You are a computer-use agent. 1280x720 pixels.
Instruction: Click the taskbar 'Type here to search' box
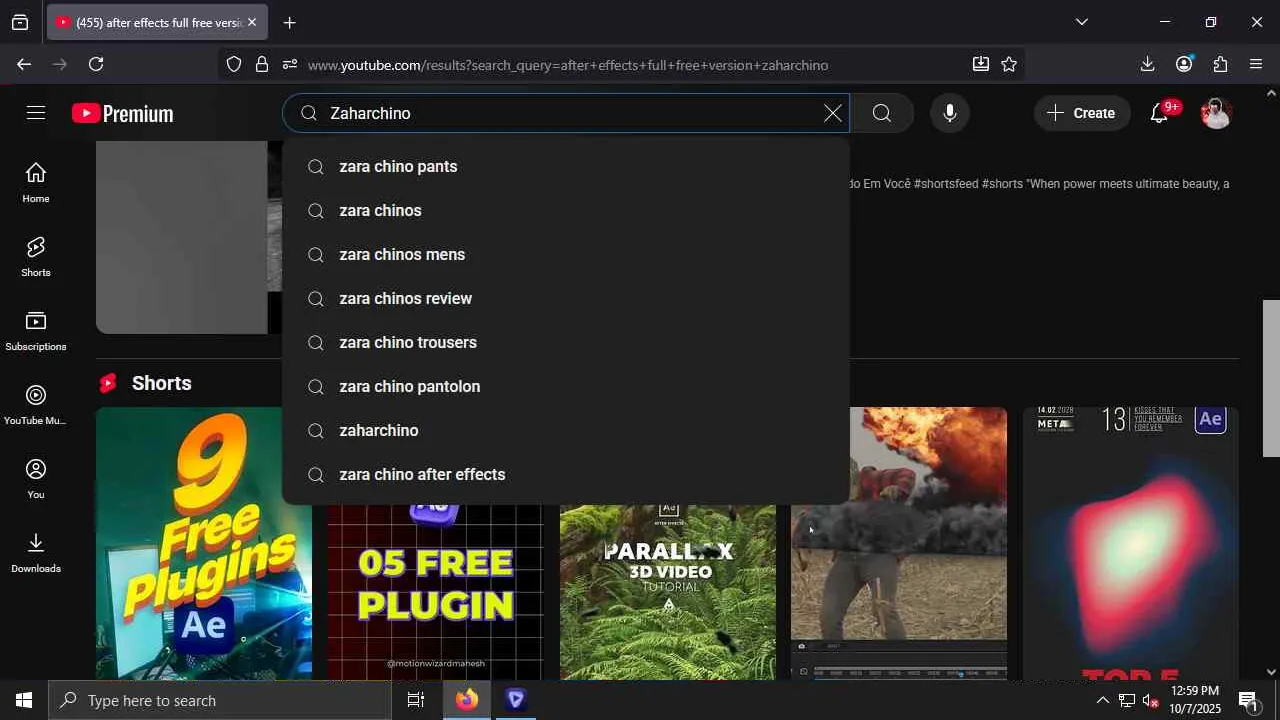(x=220, y=700)
